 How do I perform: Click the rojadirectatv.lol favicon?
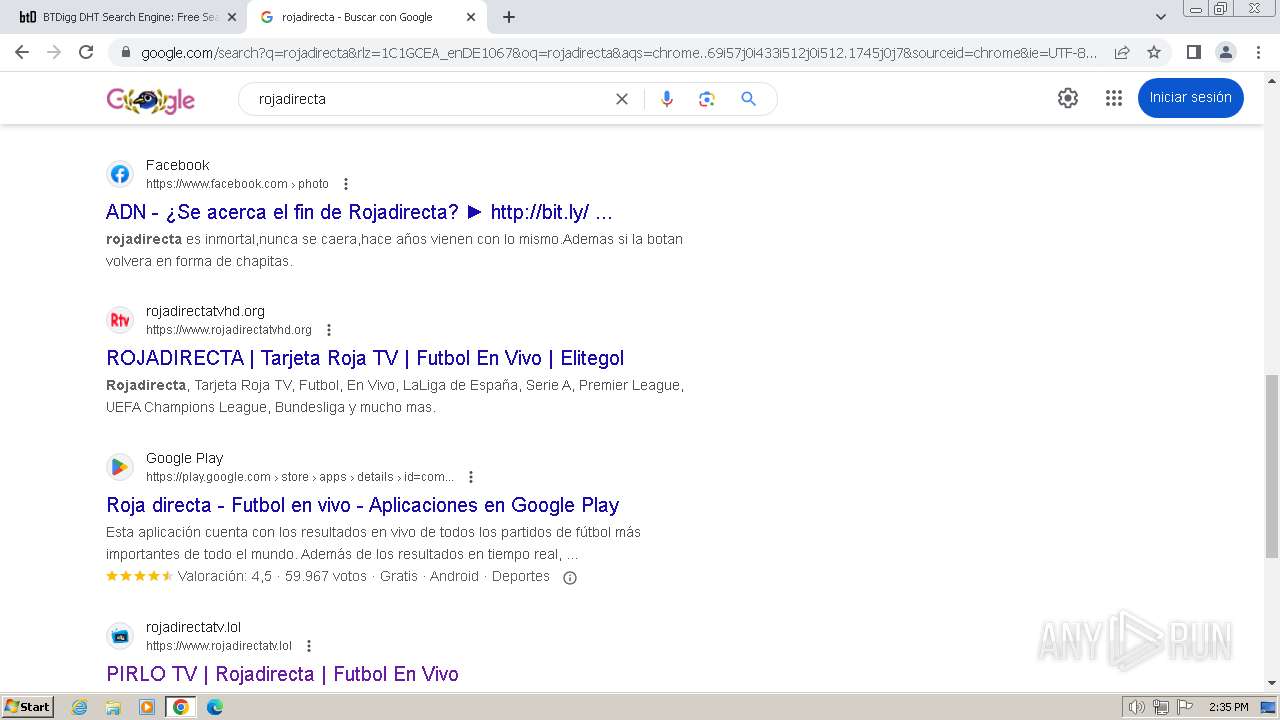(120, 636)
